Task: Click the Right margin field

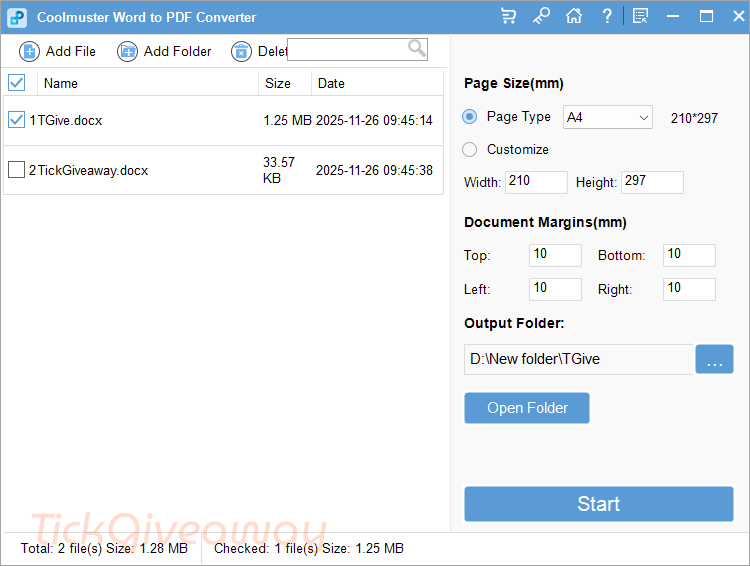Action: (x=689, y=289)
